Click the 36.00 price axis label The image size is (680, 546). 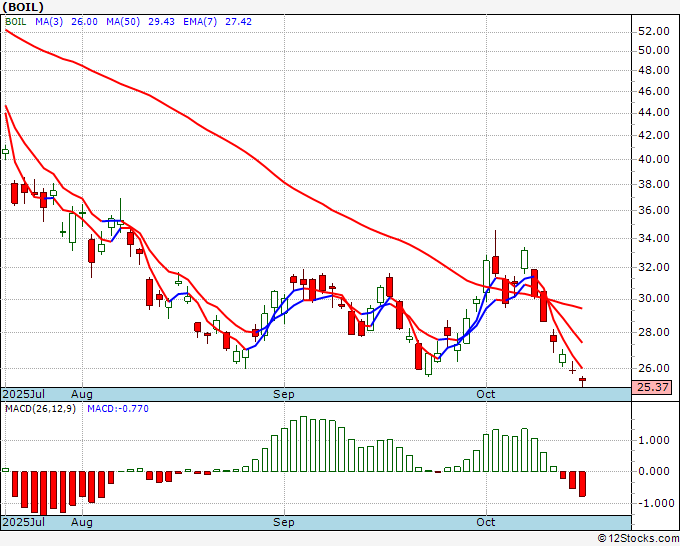(x=654, y=210)
